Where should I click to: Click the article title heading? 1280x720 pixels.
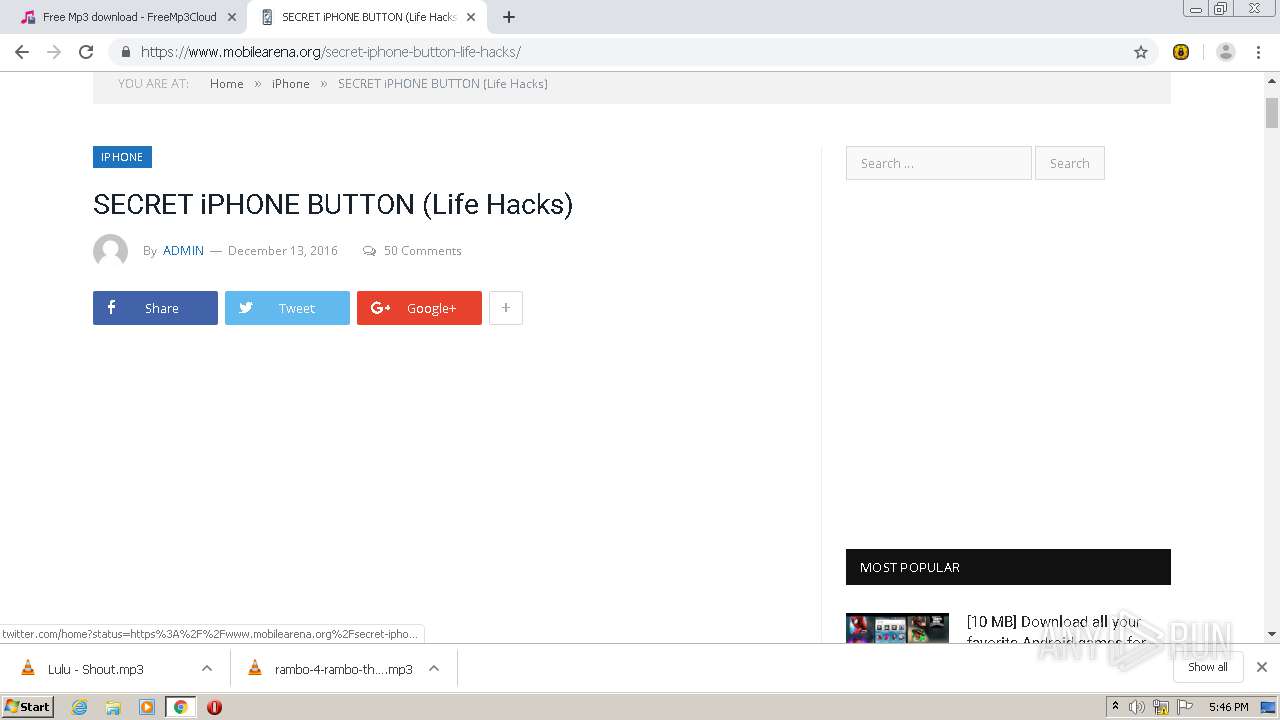(333, 205)
